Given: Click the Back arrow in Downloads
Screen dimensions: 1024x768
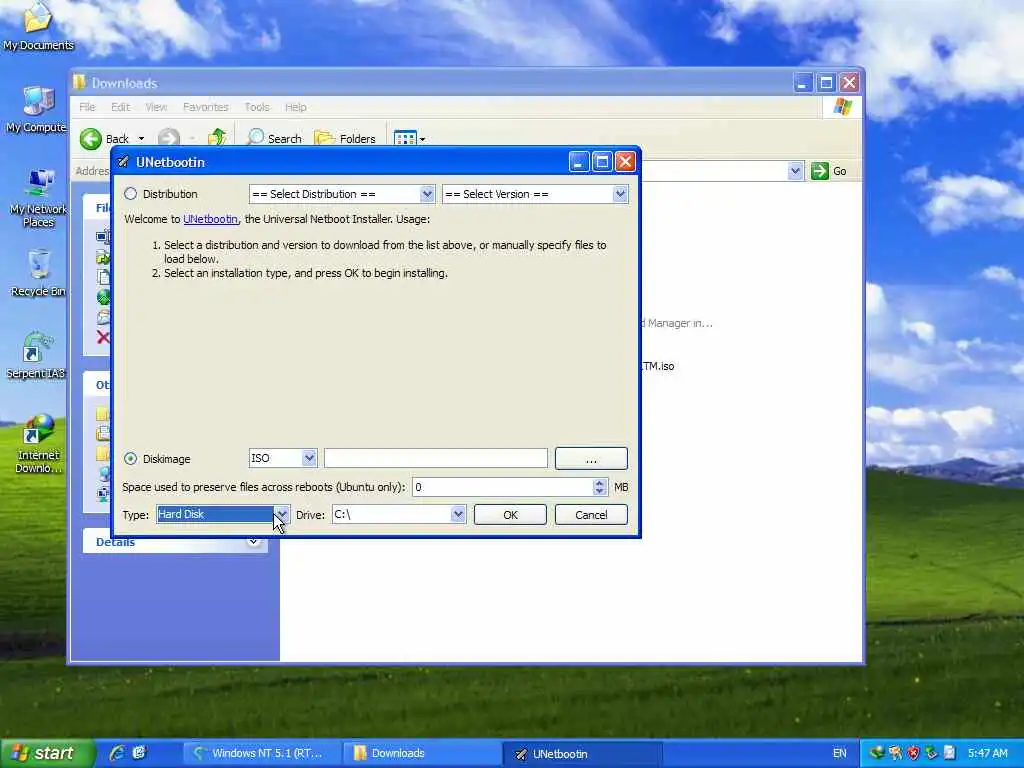Looking at the screenshot, I should click(x=91, y=138).
